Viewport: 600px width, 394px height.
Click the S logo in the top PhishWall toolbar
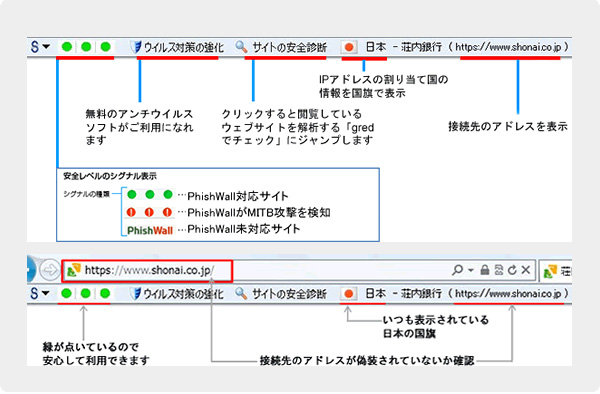coord(35,47)
